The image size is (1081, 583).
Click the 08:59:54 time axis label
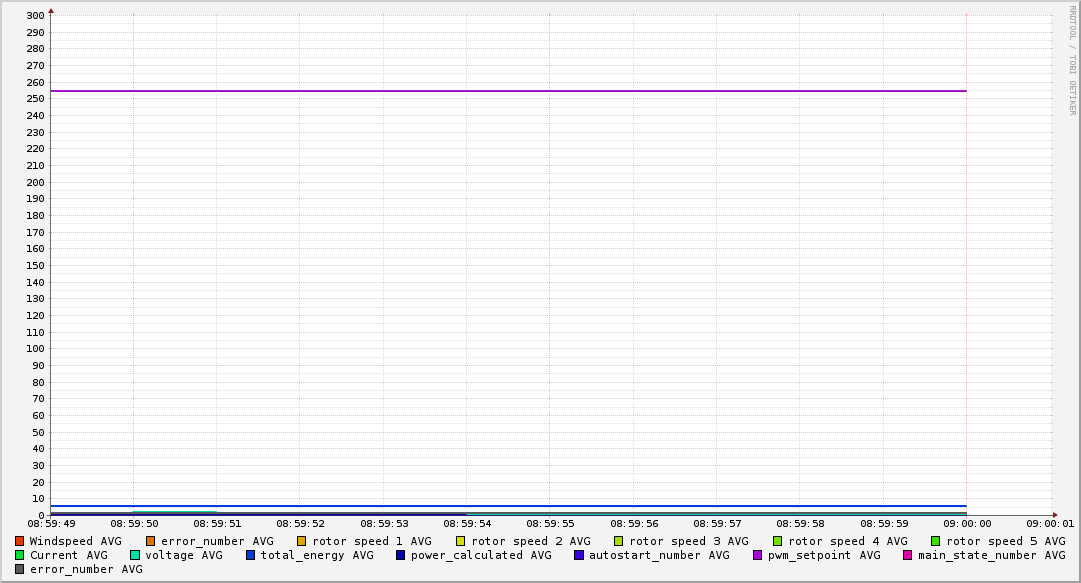tap(467, 523)
